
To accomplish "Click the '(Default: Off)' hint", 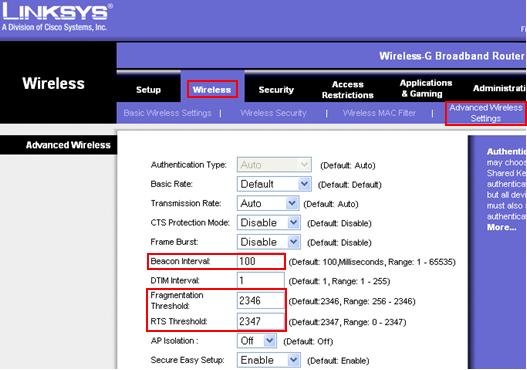I will 308,342.
